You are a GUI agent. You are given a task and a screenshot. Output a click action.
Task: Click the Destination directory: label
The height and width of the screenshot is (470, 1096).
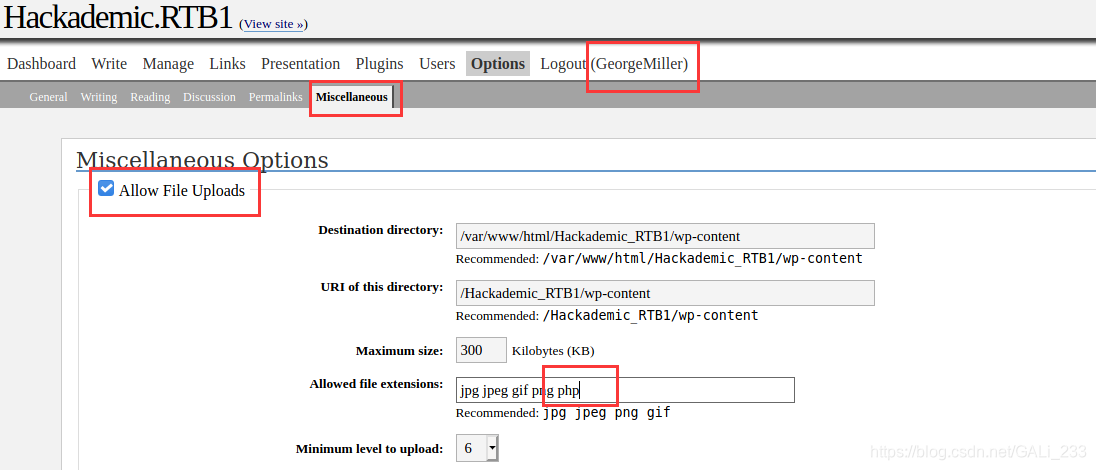pos(380,230)
